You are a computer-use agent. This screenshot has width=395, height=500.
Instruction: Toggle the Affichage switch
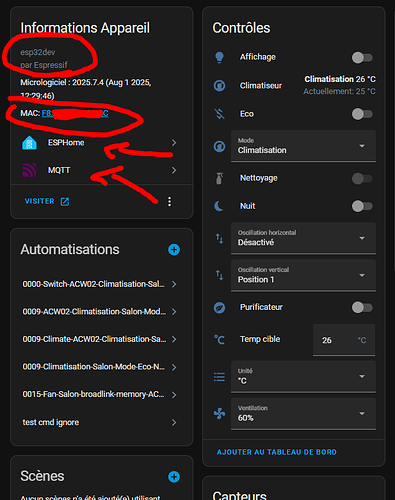pyautogui.click(x=362, y=57)
